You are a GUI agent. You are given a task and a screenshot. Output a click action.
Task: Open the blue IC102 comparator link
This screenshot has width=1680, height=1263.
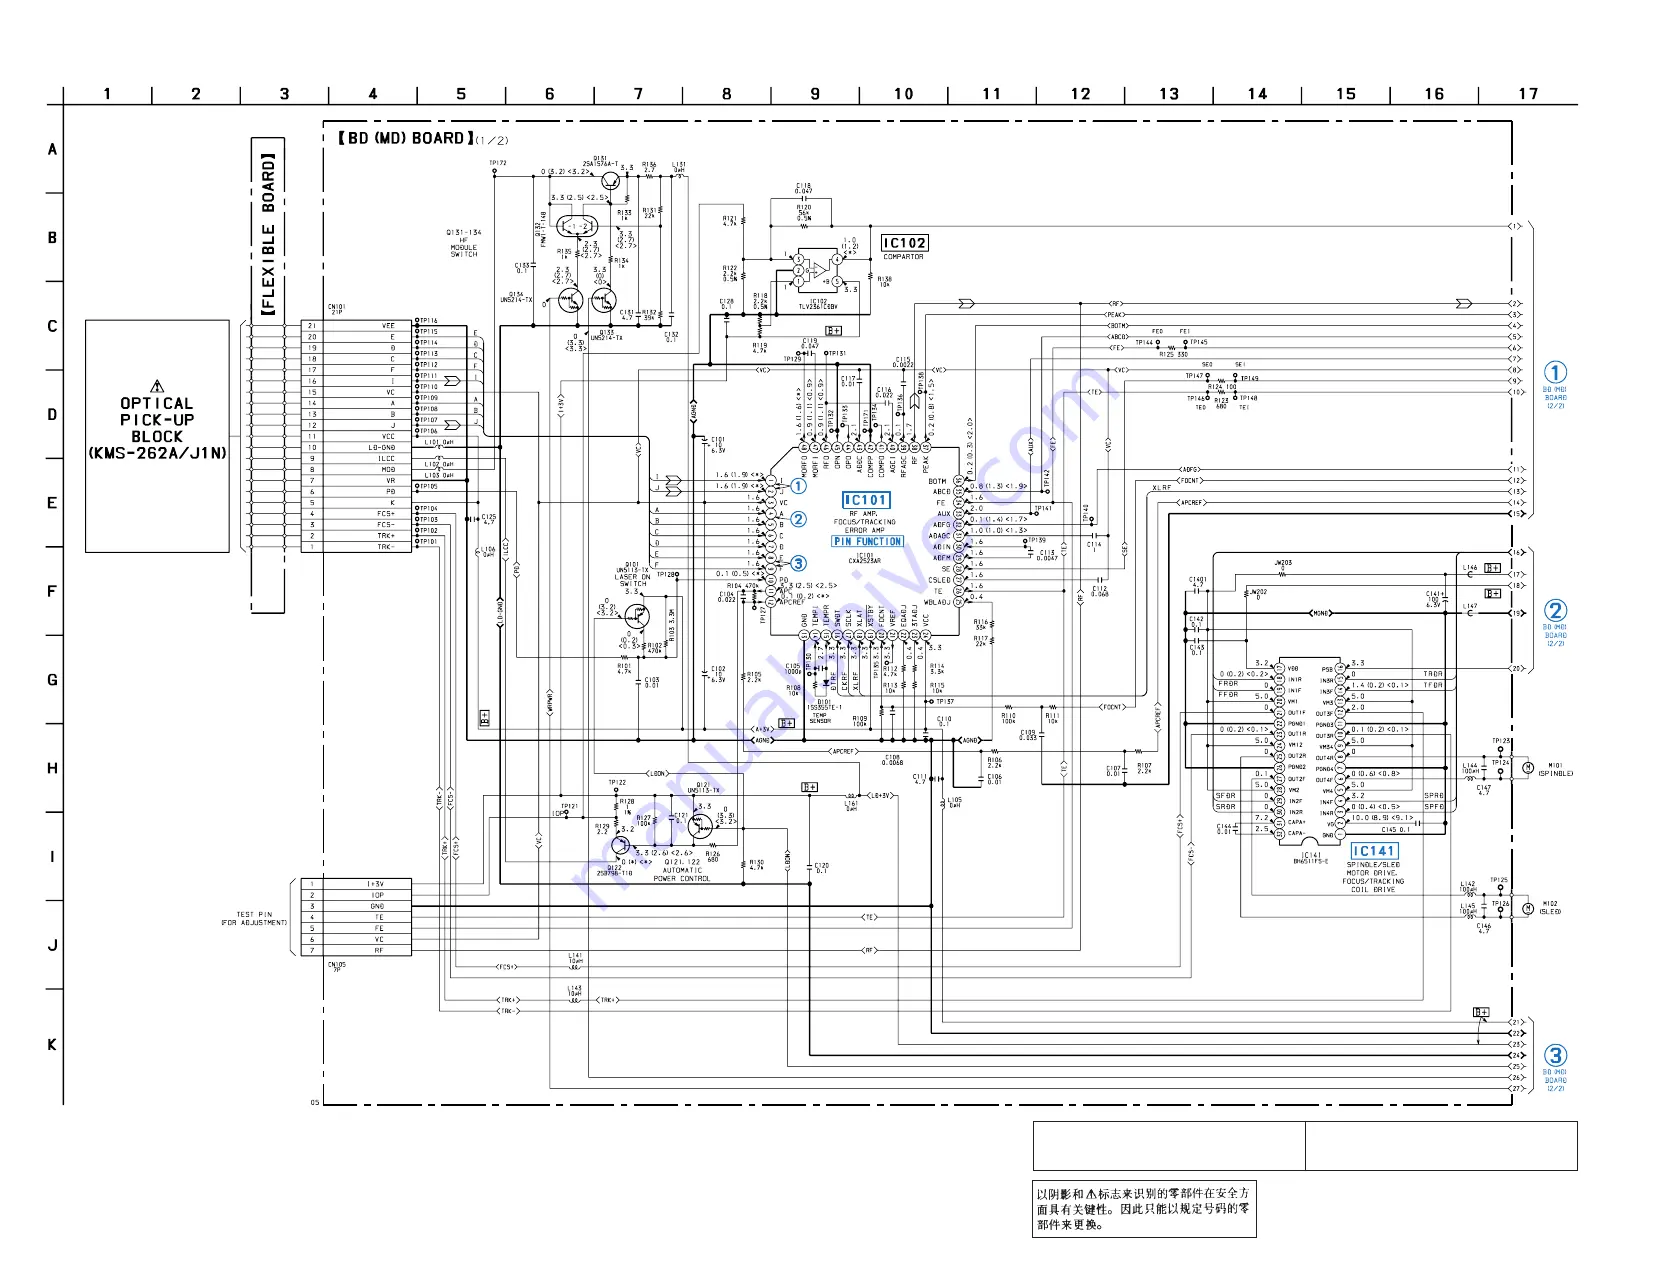904,243
